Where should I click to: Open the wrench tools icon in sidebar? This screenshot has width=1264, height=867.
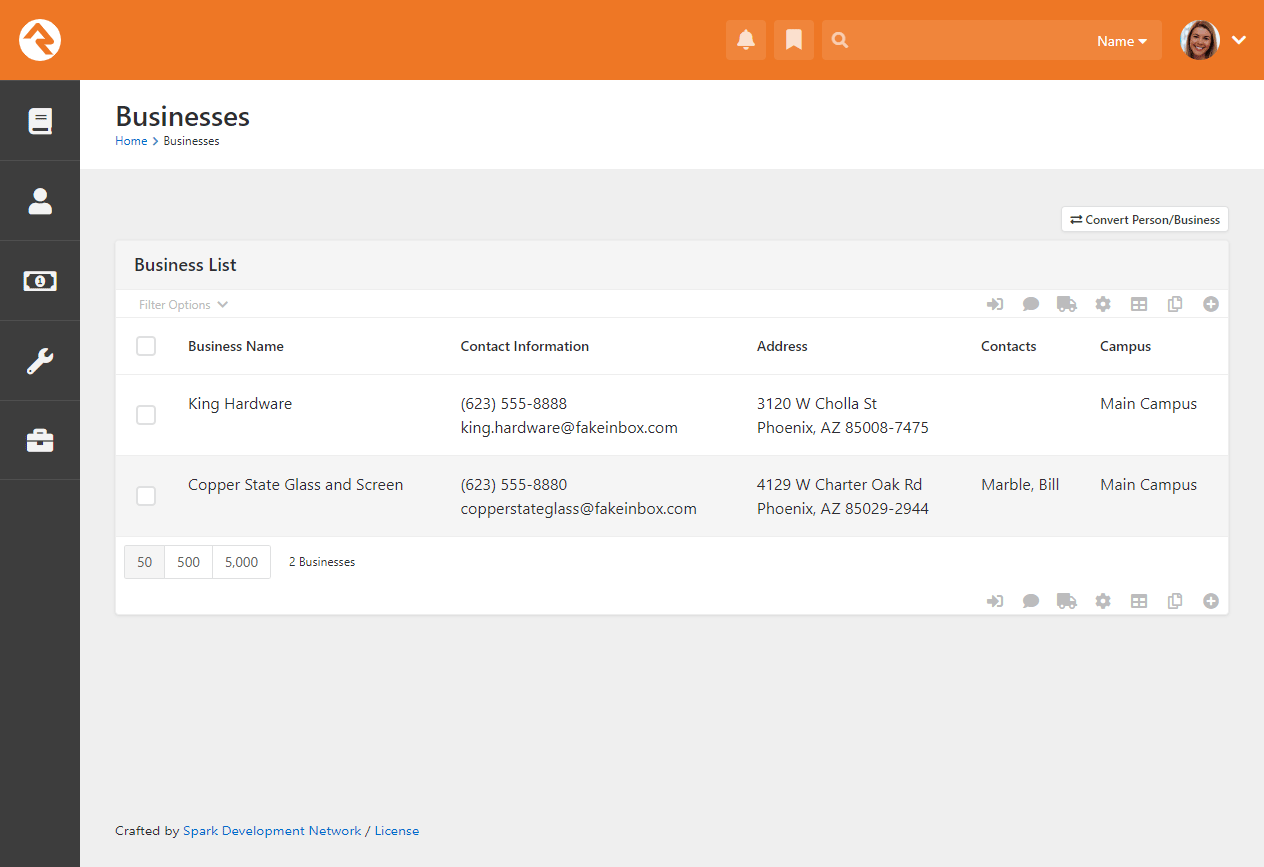[x=40, y=360]
